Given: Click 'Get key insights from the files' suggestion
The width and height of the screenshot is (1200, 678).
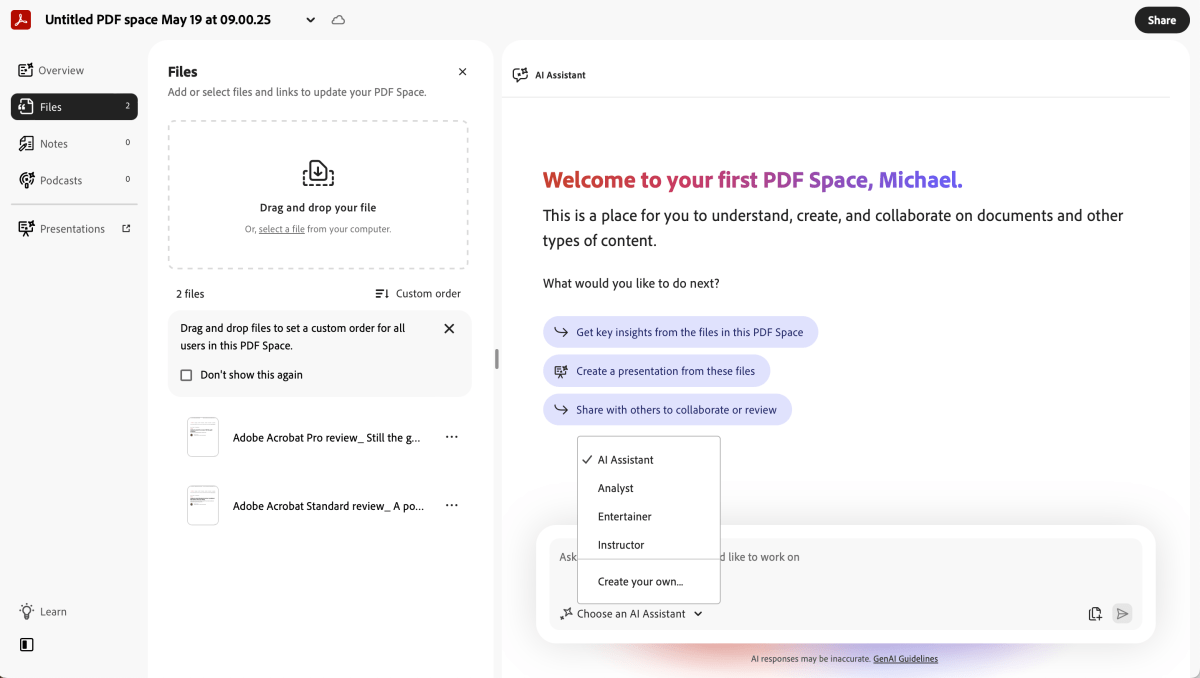Looking at the screenshot, I should (x=680, y=332).
